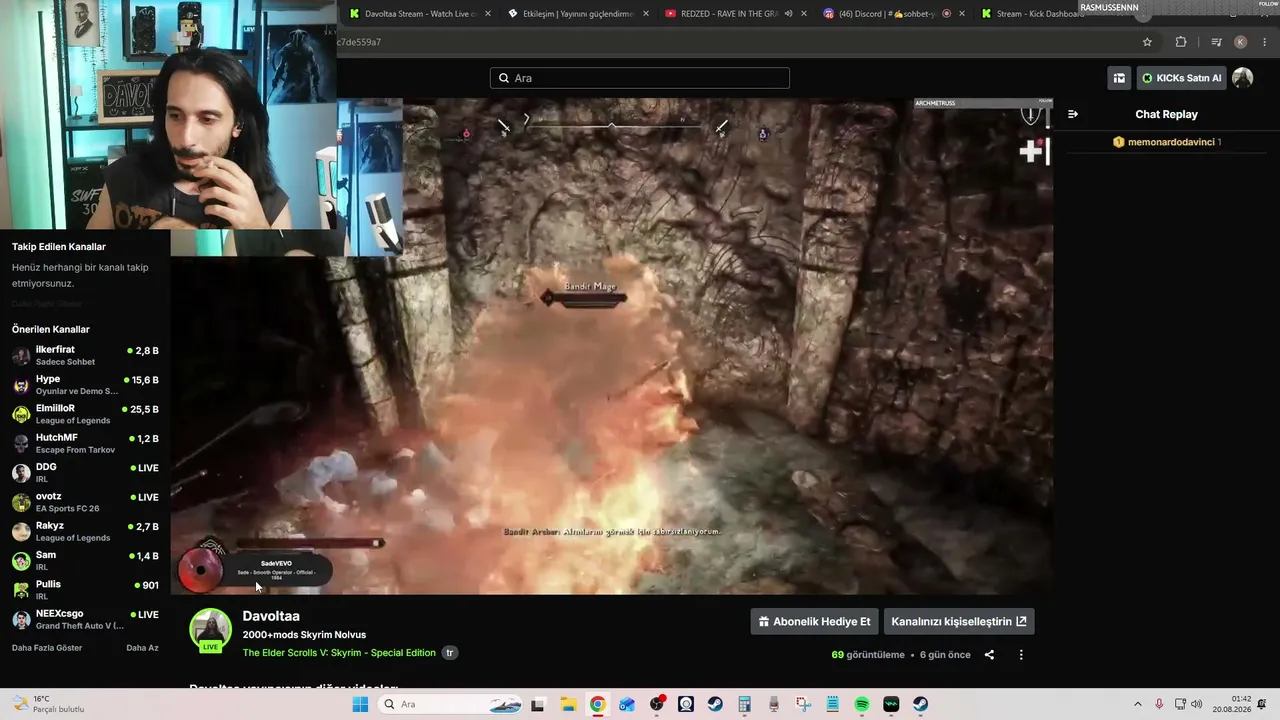
Task: Open the browser extensions puzzle icon
Action: coord(1181,42)
